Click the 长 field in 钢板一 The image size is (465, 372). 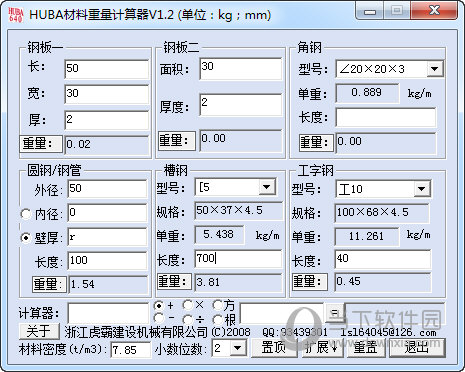click(x=107, y=69)
